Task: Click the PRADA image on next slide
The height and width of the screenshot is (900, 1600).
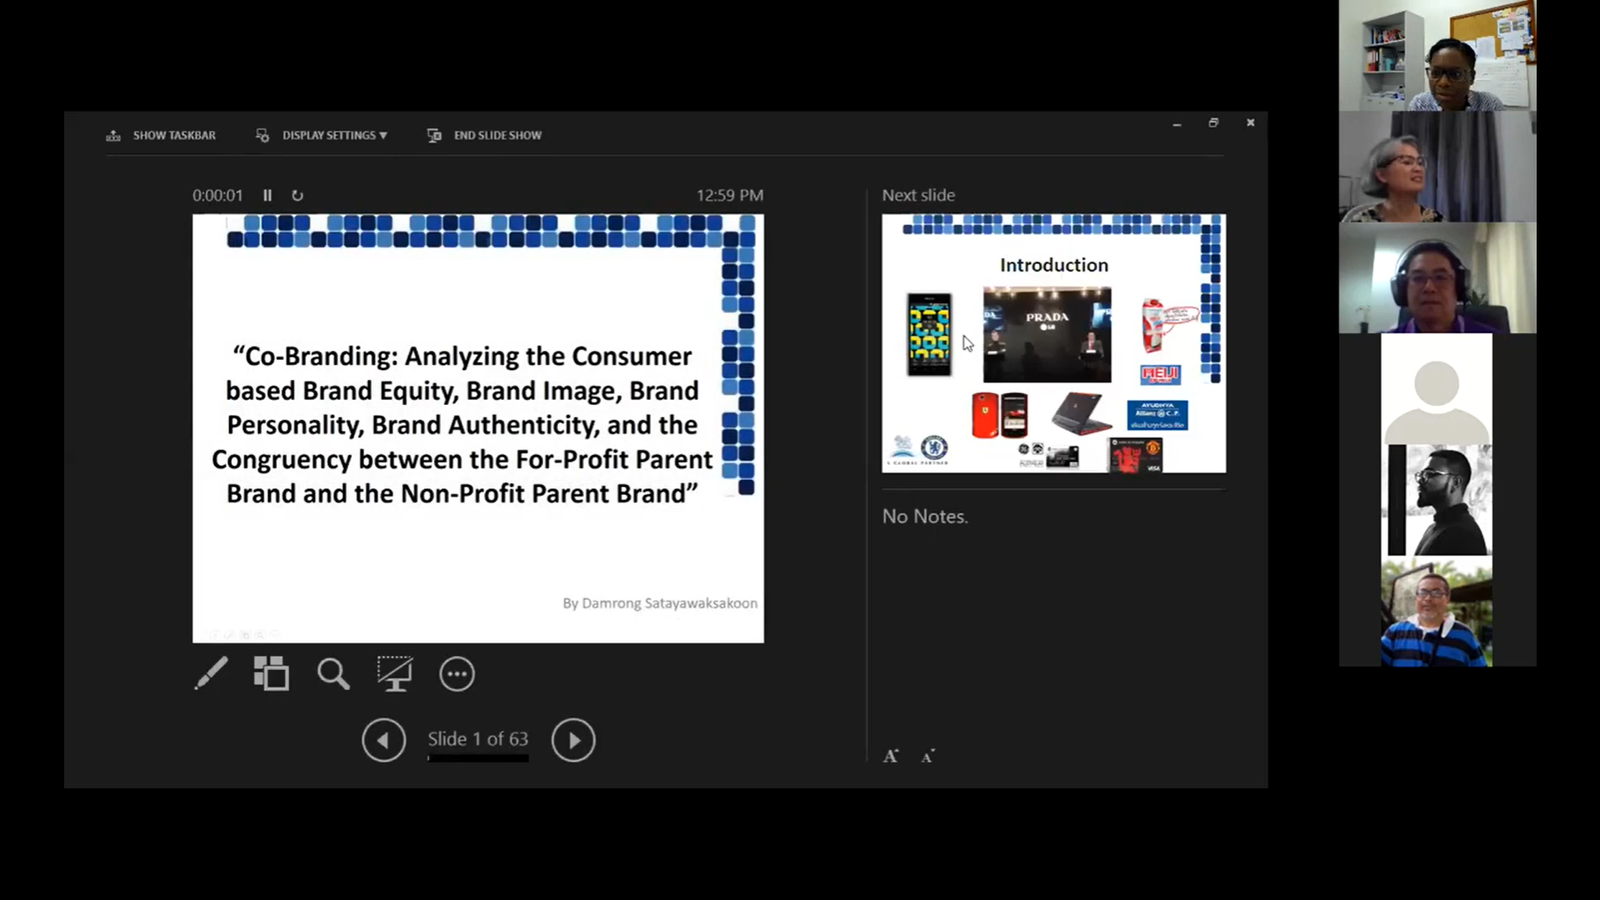Action: pyautogui.click(x=1047, y=335)
